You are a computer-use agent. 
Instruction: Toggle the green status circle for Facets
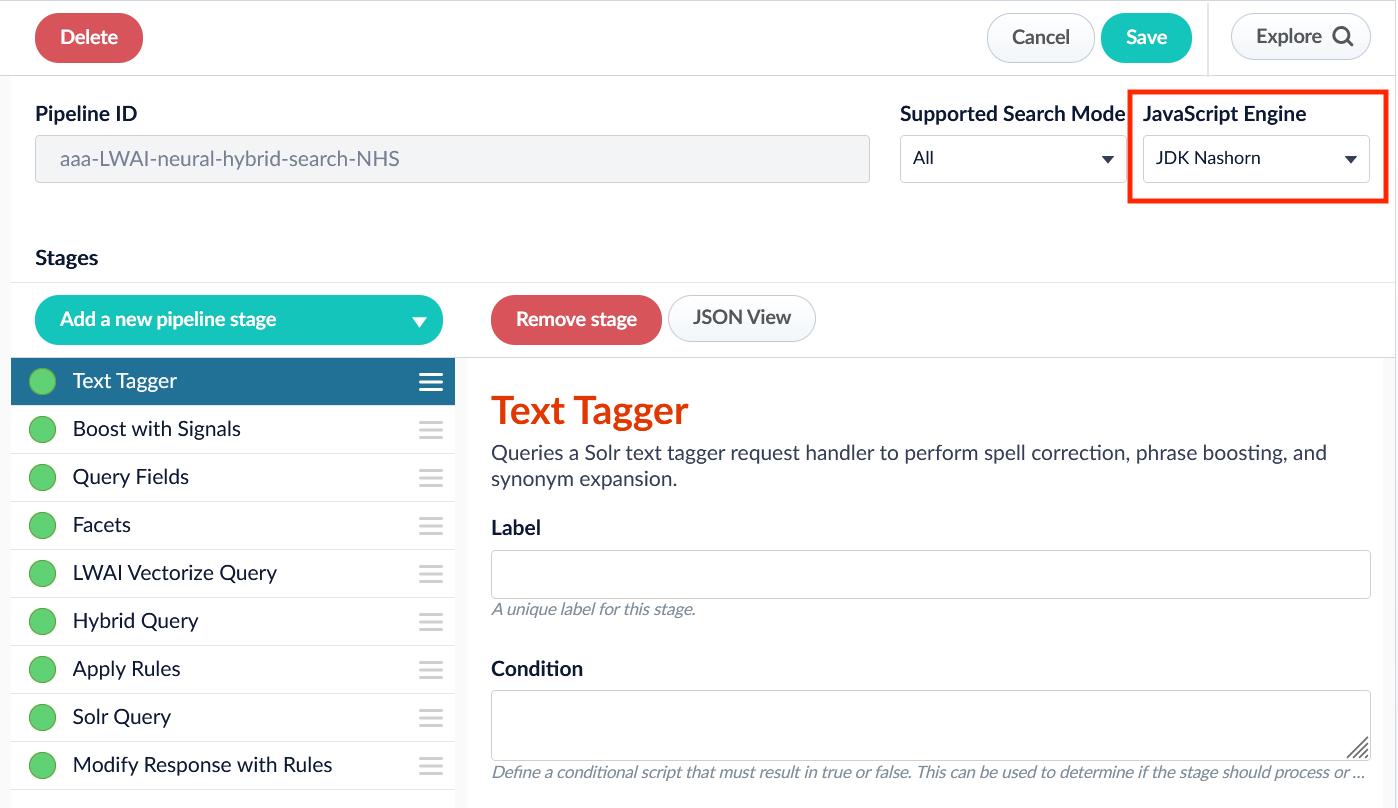coord(42,525)
